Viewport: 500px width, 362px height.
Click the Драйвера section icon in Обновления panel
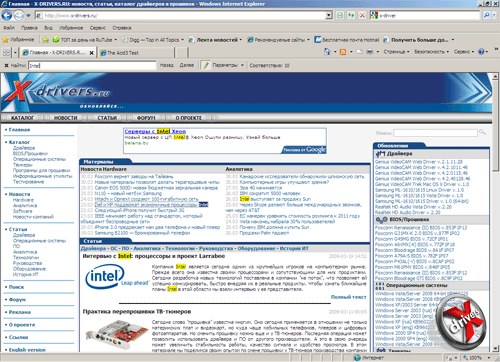pos(380,154)
